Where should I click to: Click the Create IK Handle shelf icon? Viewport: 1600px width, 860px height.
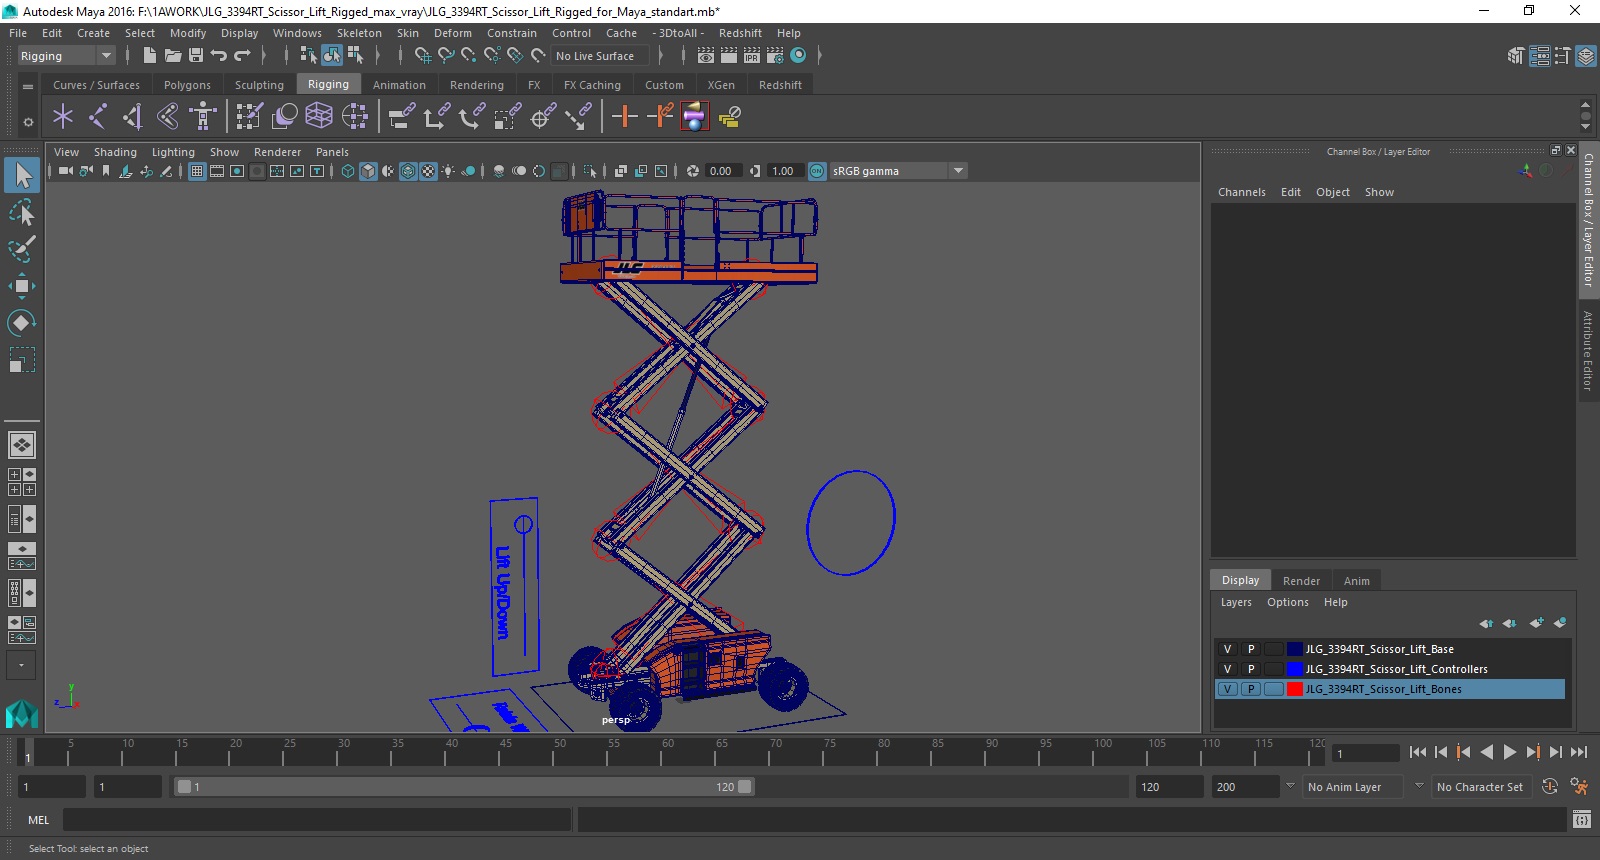133,117
